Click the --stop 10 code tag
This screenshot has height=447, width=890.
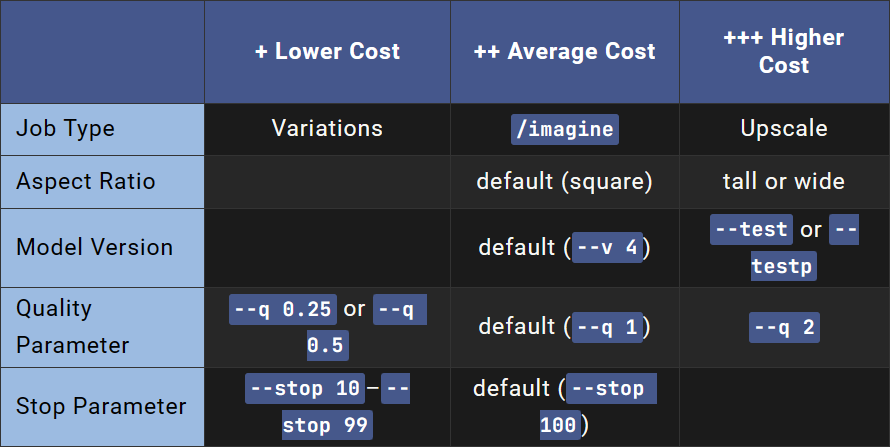(x=305, y=389)
